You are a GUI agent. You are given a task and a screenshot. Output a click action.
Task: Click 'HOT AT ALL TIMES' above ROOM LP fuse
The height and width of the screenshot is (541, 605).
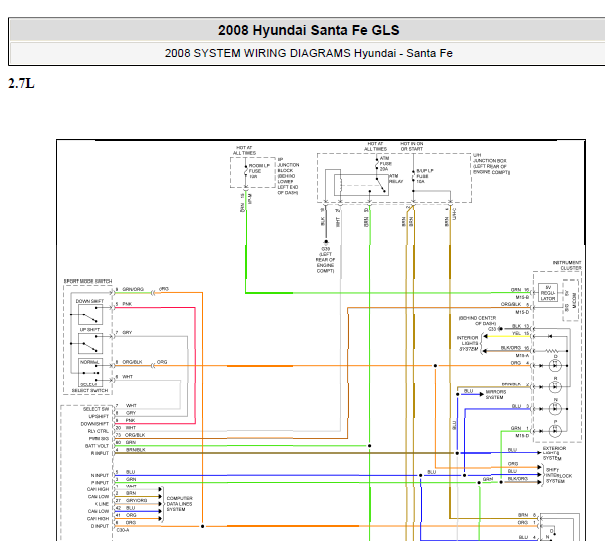tap(244, 150)
